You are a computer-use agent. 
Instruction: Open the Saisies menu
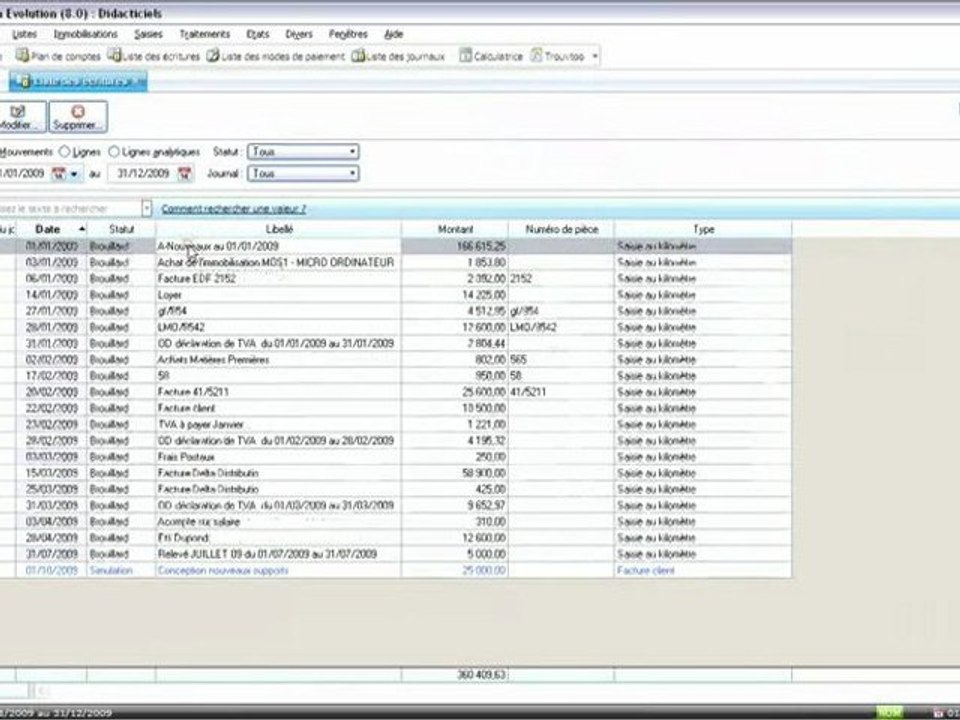(x=148, y=34)
